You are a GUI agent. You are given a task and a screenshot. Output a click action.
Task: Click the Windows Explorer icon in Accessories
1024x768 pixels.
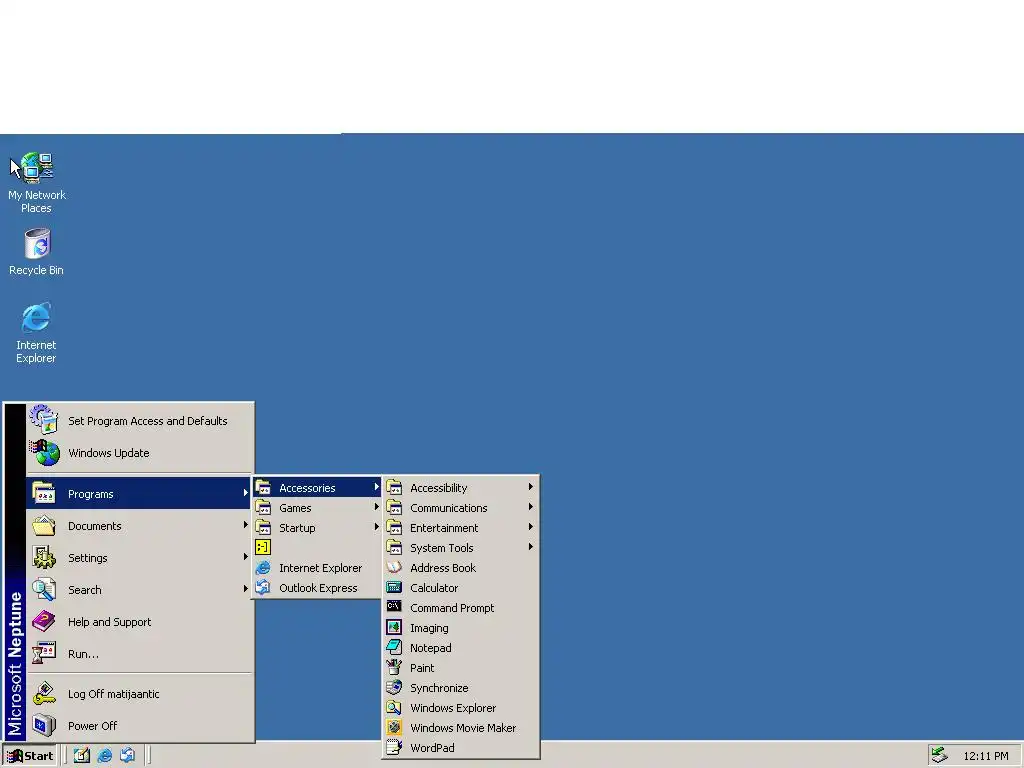pos(394,707)
